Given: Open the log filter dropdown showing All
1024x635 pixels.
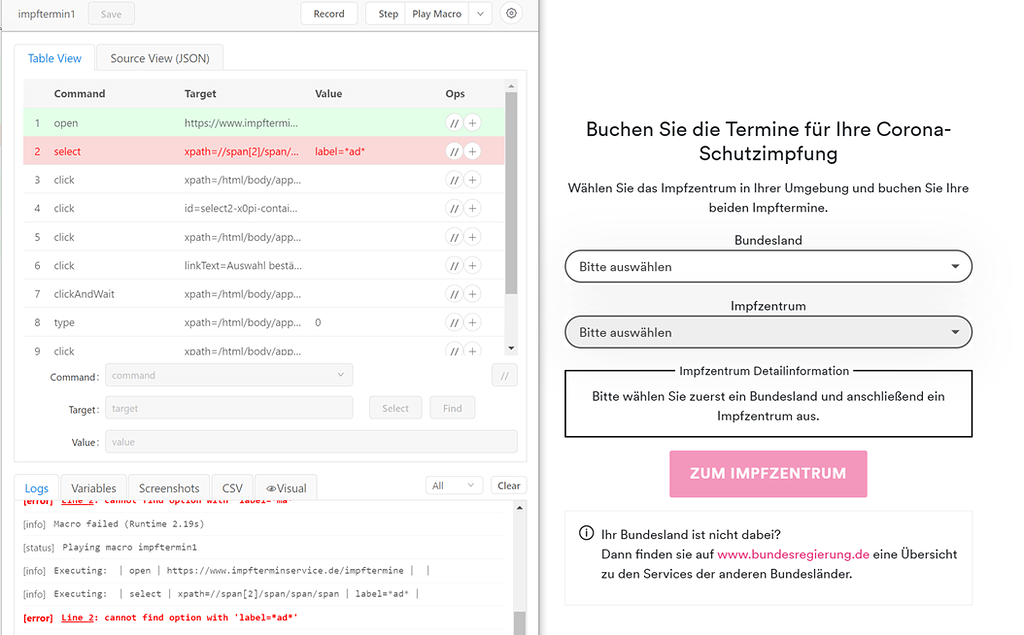Looking at the screenshot, I should coord(454,485).
